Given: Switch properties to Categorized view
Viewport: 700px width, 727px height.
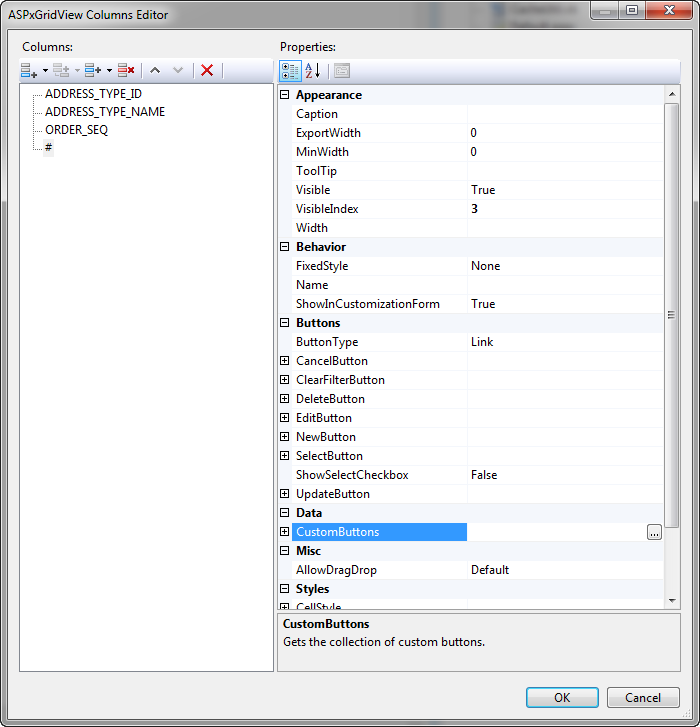Looking at the screenshot, I should coord(291,71).
